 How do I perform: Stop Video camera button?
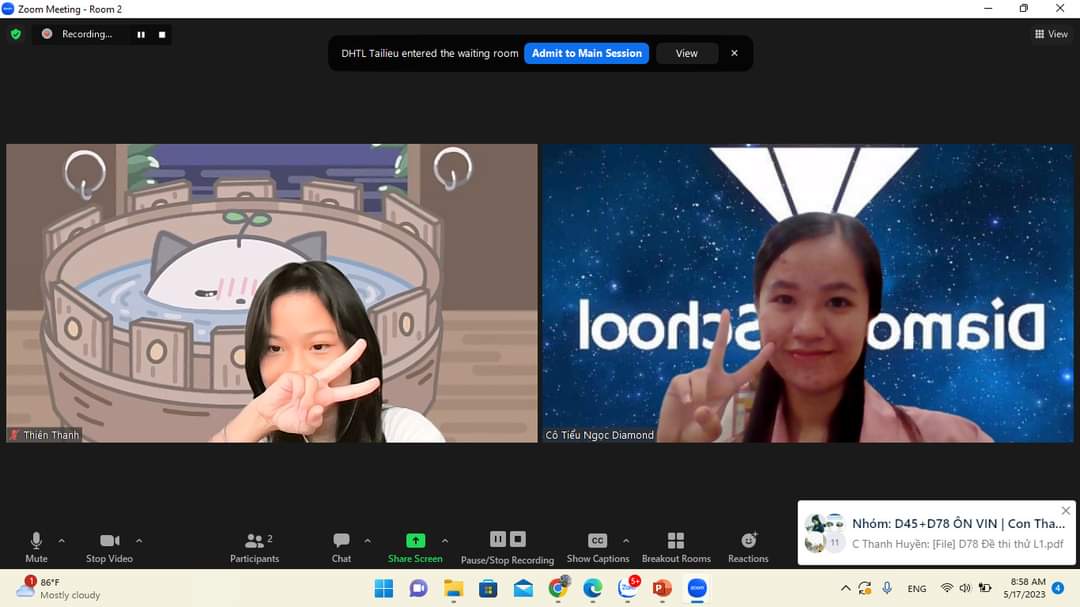(110, 547)
